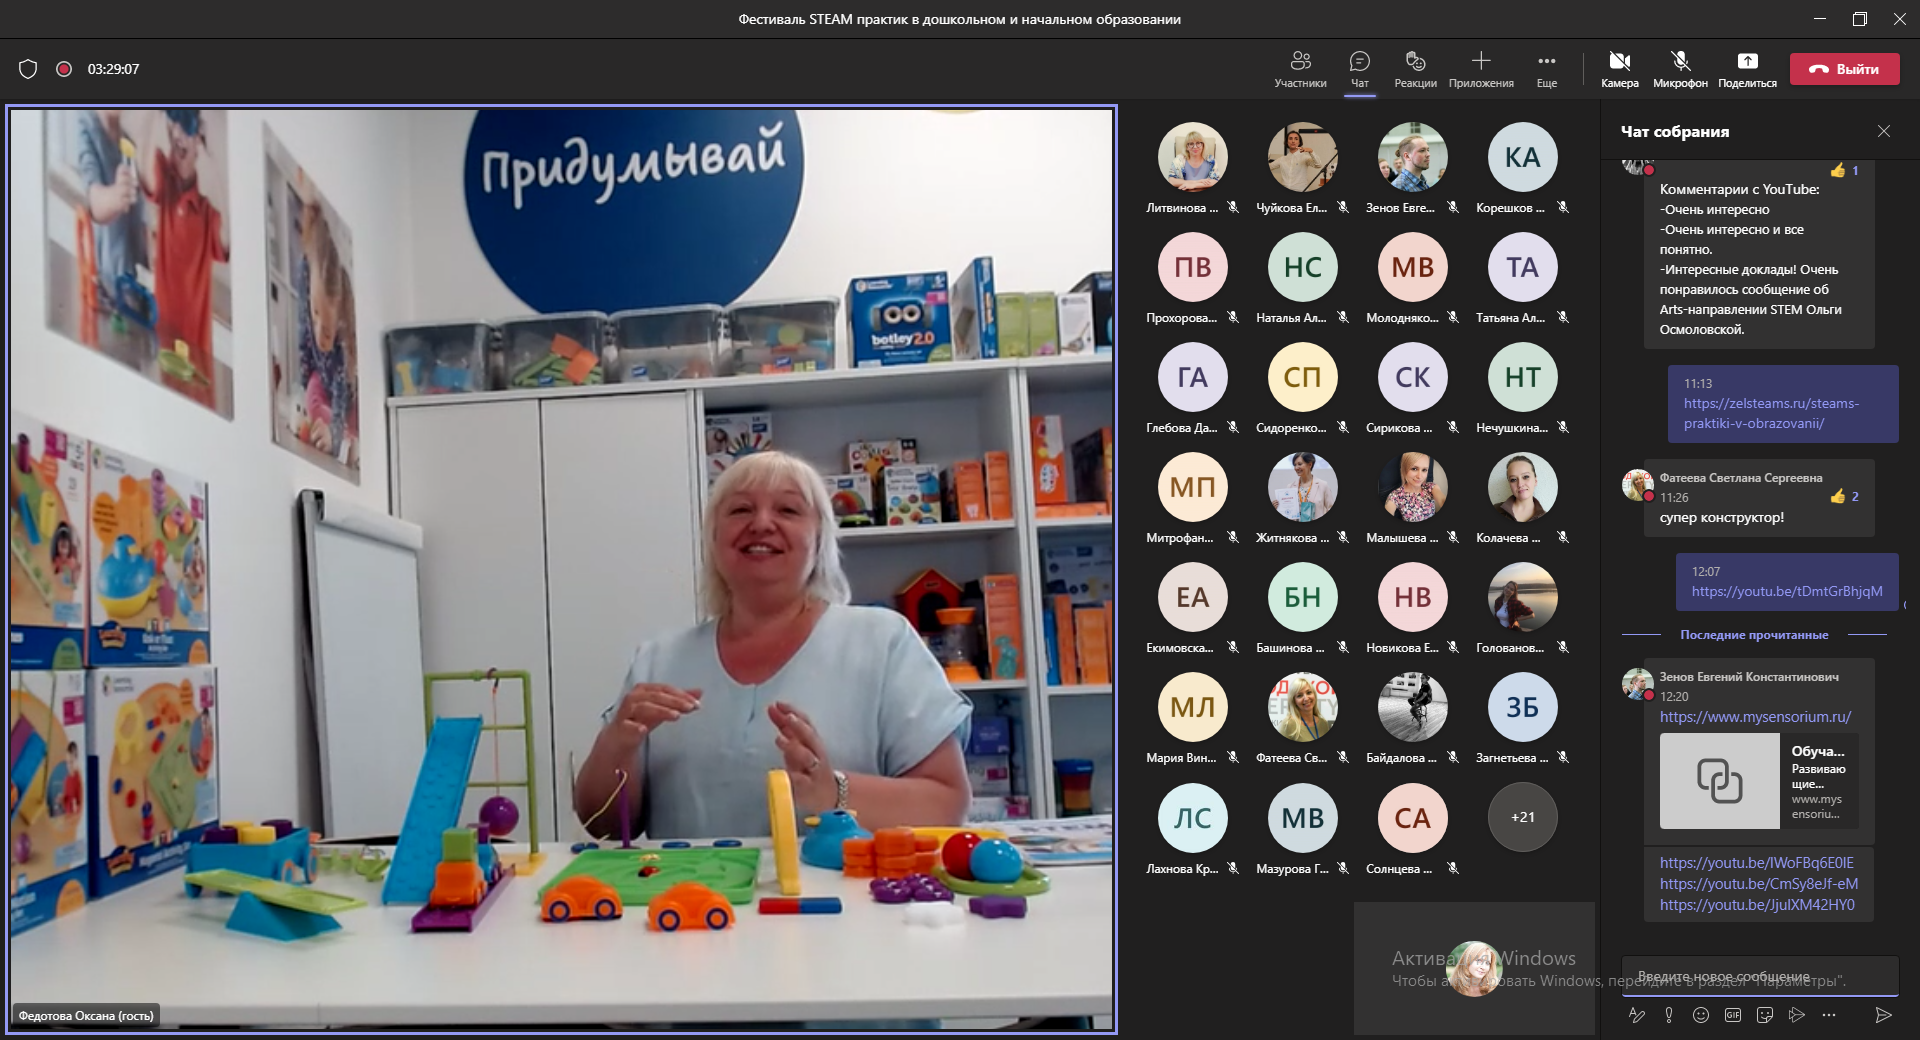The width and height of the screenshot is (1920, 1040).
Task: Toggle the Чат chat panel
Action: tap(1360, 68)
